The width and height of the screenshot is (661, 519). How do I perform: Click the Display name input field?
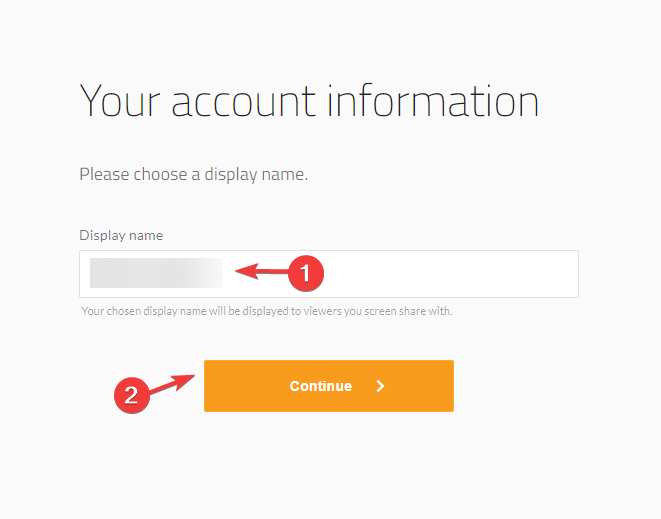(x=329, y=274)
